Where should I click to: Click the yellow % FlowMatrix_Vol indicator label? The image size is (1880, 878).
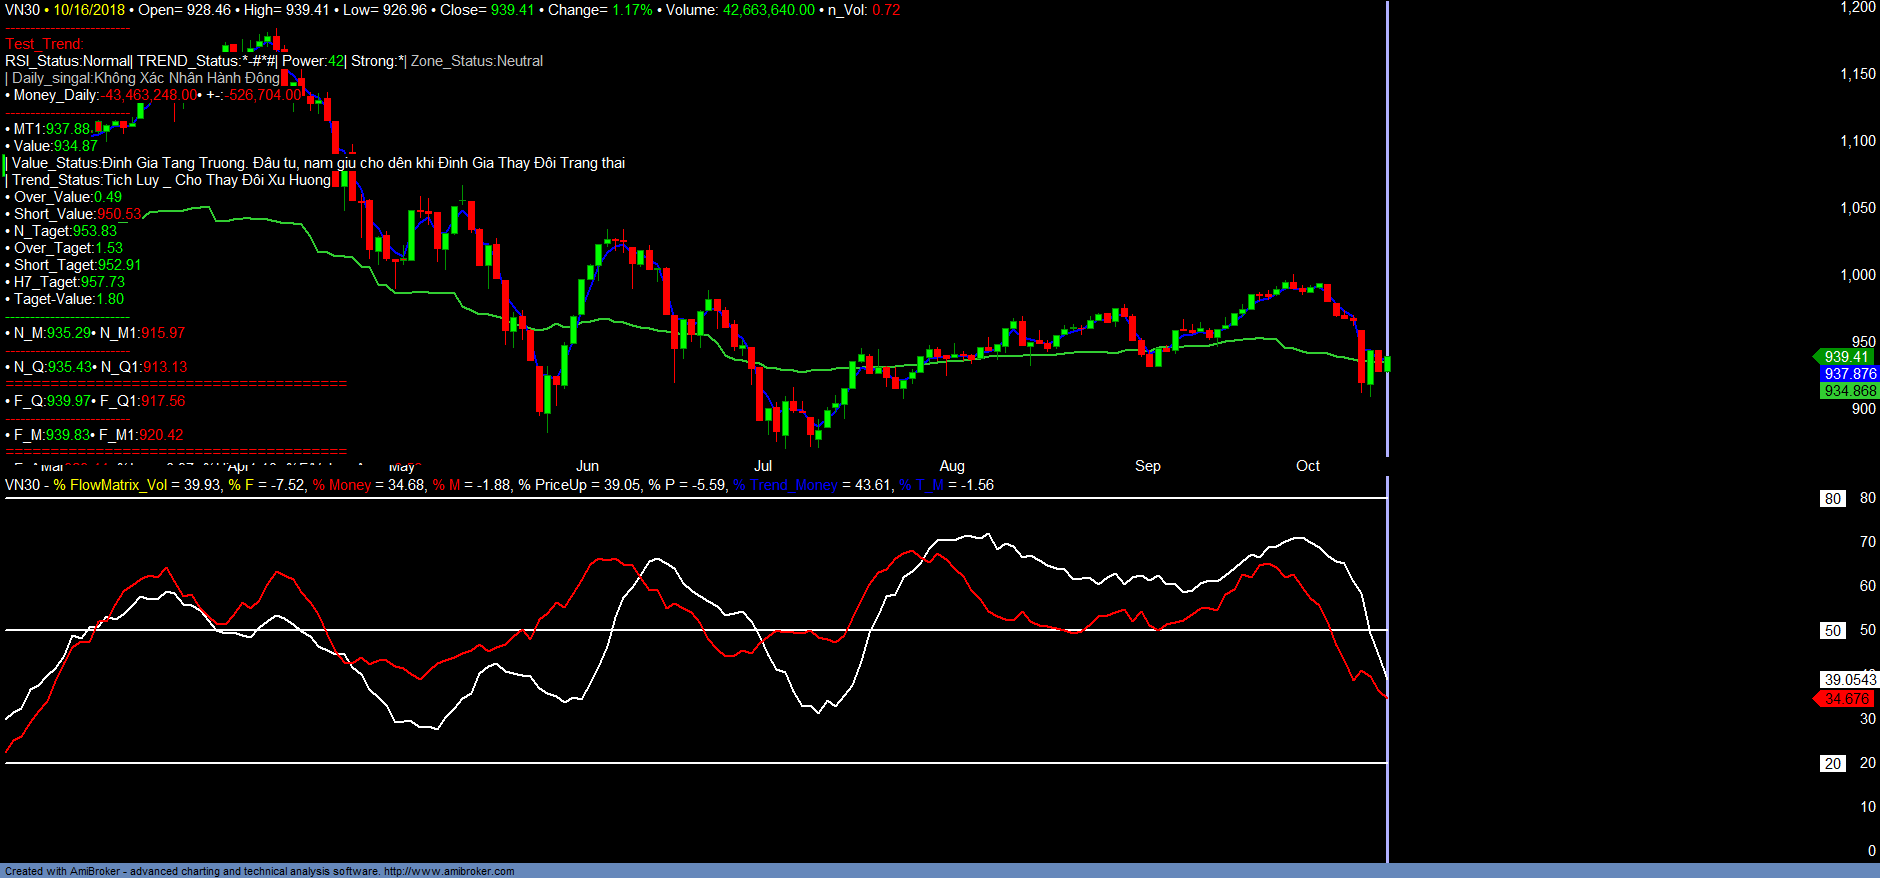pyautogui.click(x=110, y=485)
